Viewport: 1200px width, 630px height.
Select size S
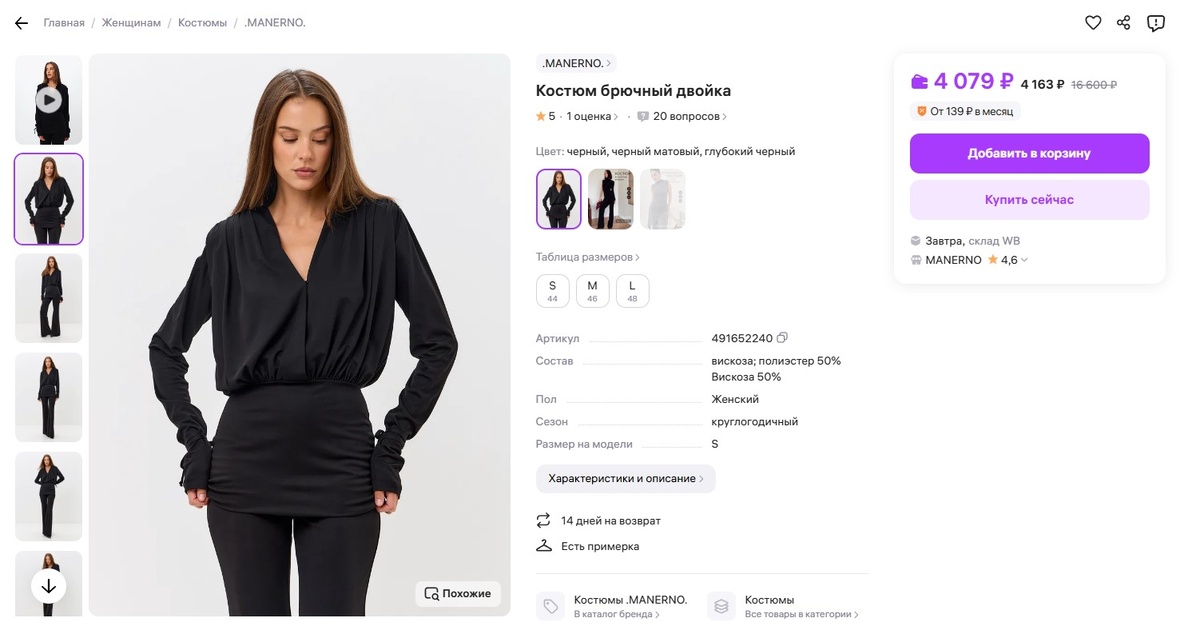tap(552, 291)
